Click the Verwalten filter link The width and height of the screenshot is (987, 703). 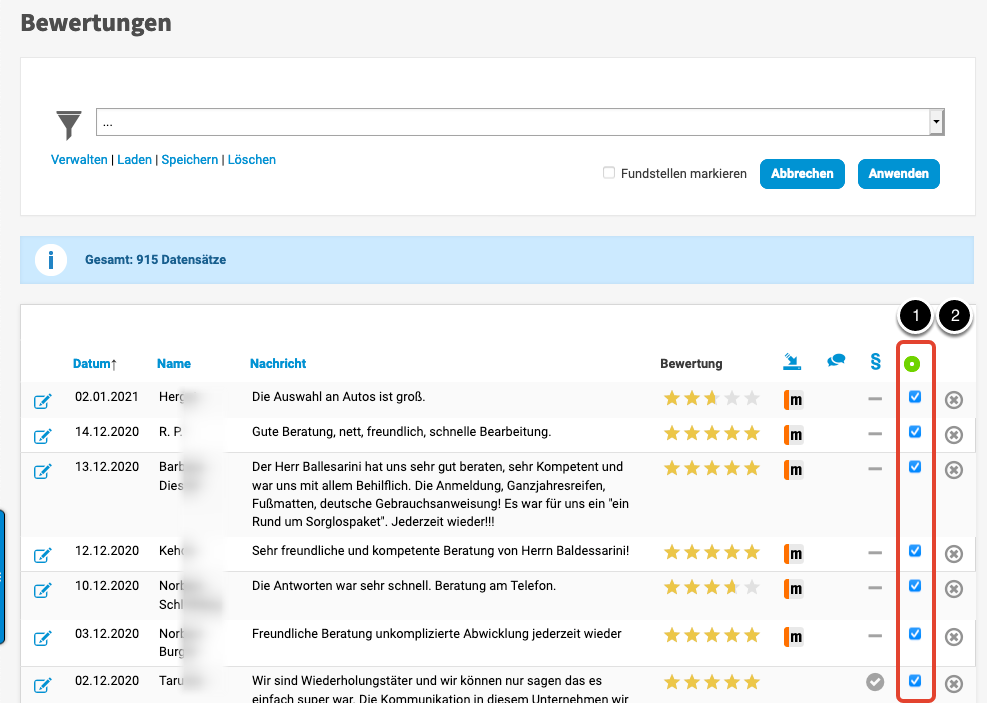(79, 160)
